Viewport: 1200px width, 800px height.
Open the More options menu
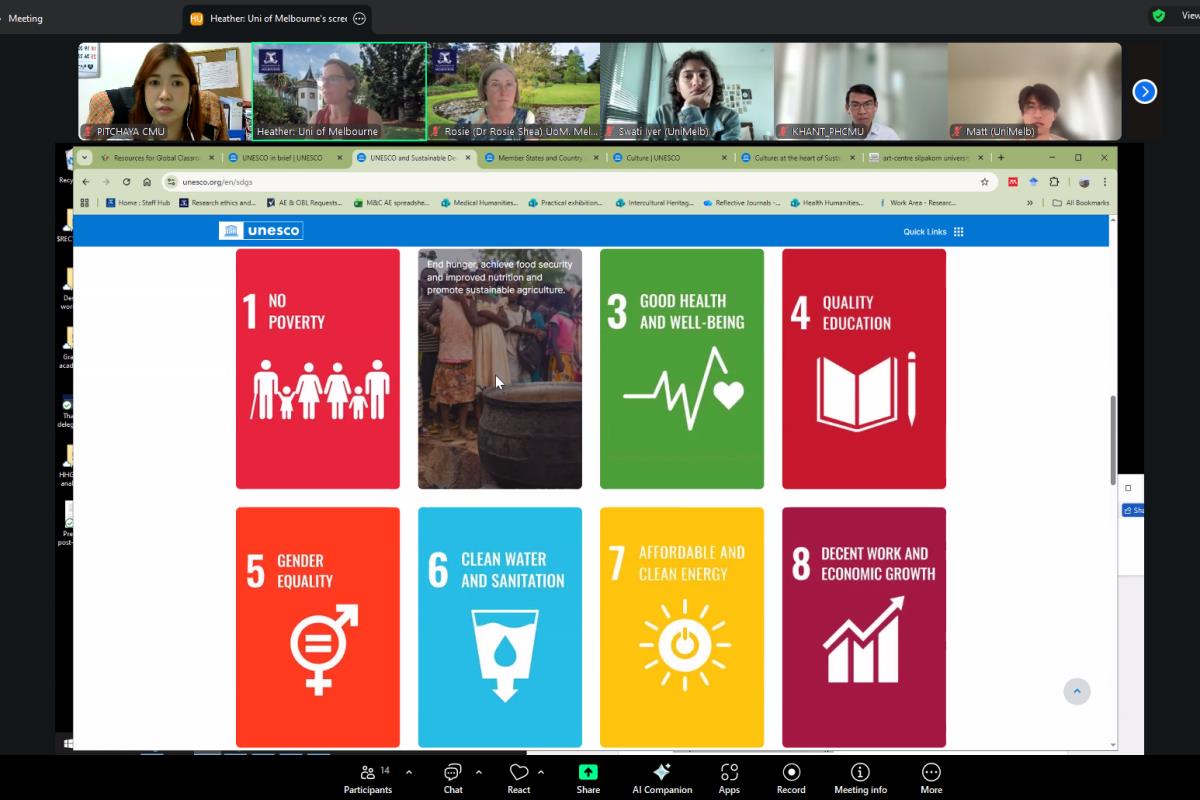[931, 777]
